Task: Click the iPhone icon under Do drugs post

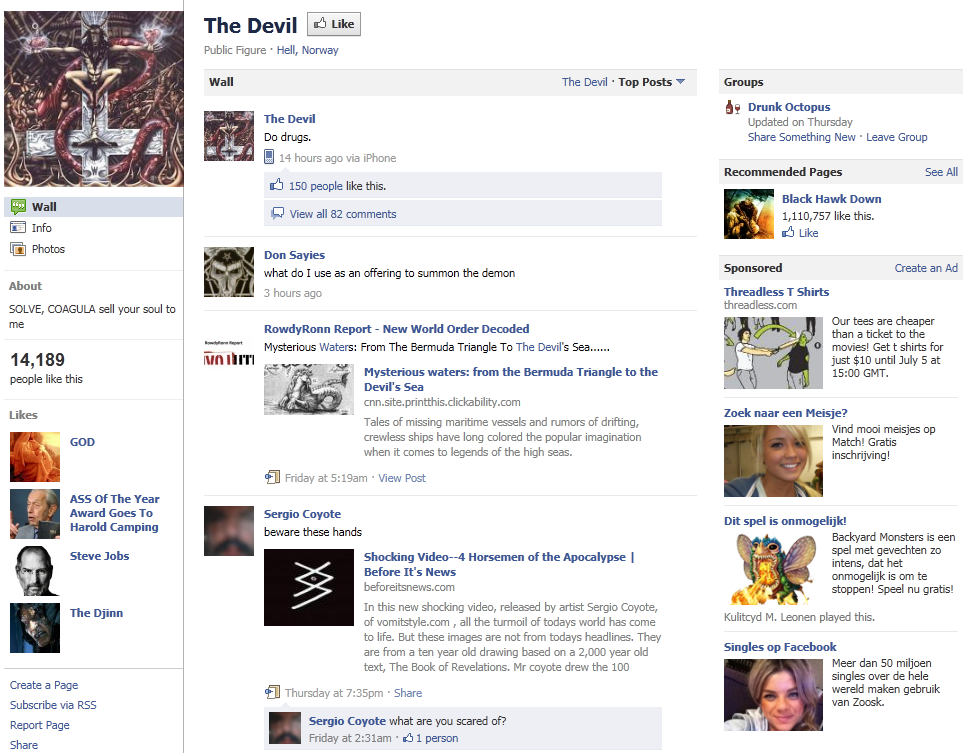Action: pyautogui.click(x=269, y=157)
